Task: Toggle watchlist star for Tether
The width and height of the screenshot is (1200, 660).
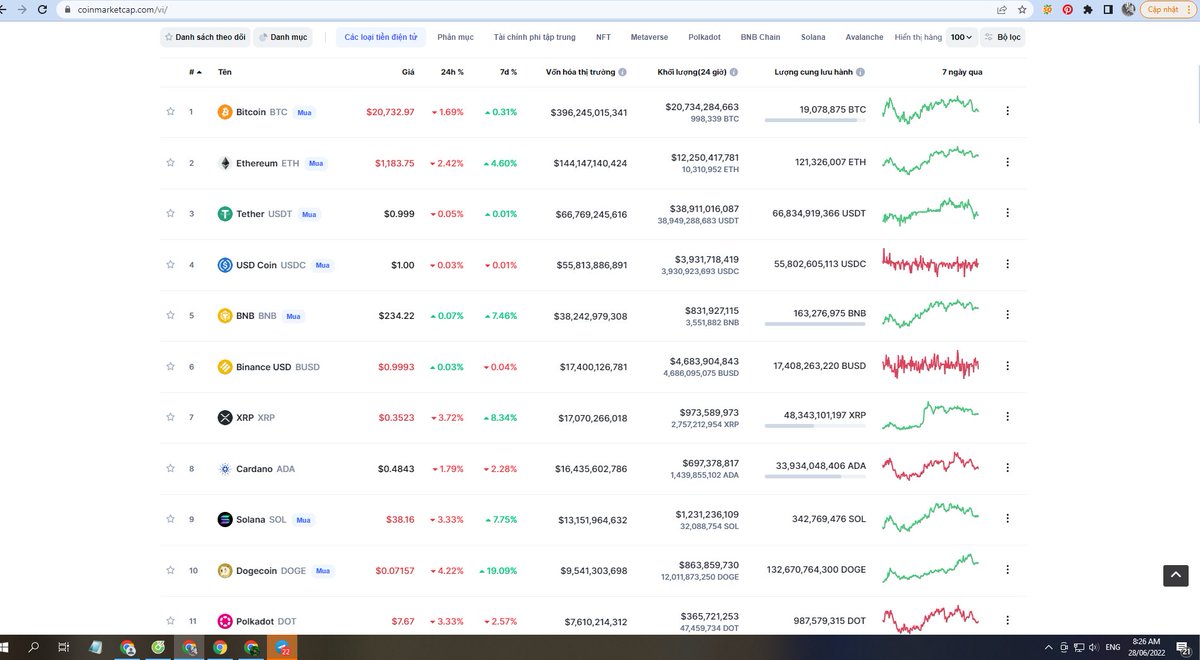Action: pyautogui.click(x=171, y=213)
